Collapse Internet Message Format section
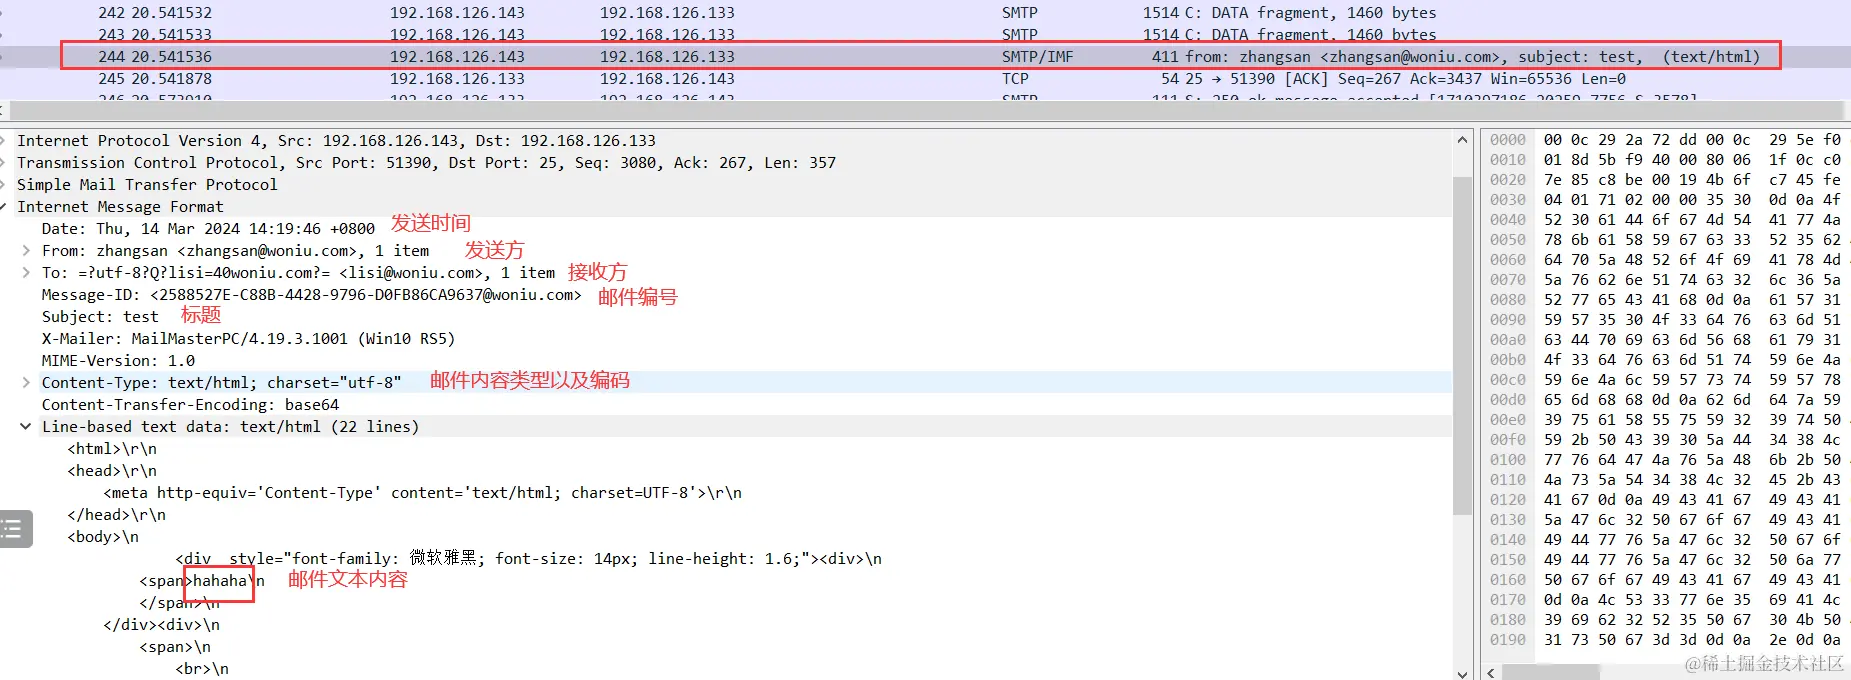The width and height of the screenshot is (1851, 680). tap(4, 206)
